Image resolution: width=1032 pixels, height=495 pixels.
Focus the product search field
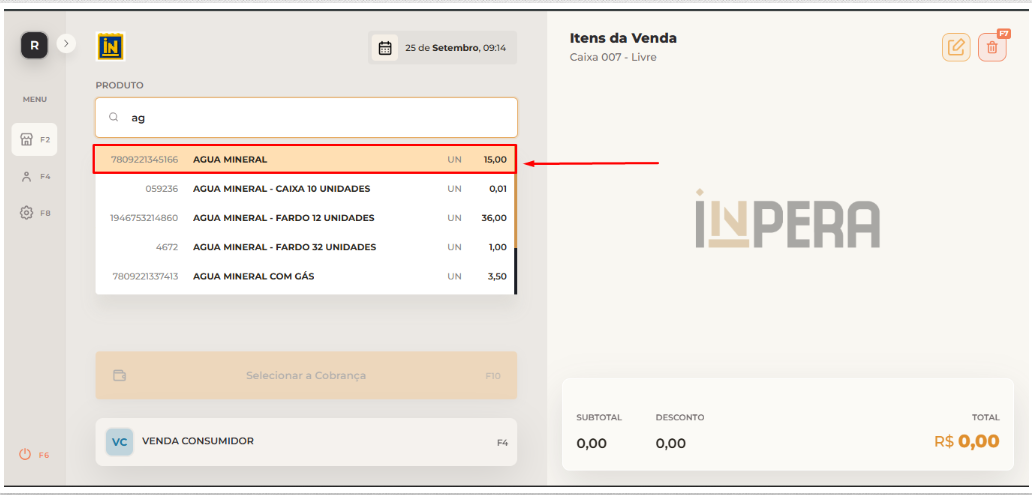[x=306, y=118]
